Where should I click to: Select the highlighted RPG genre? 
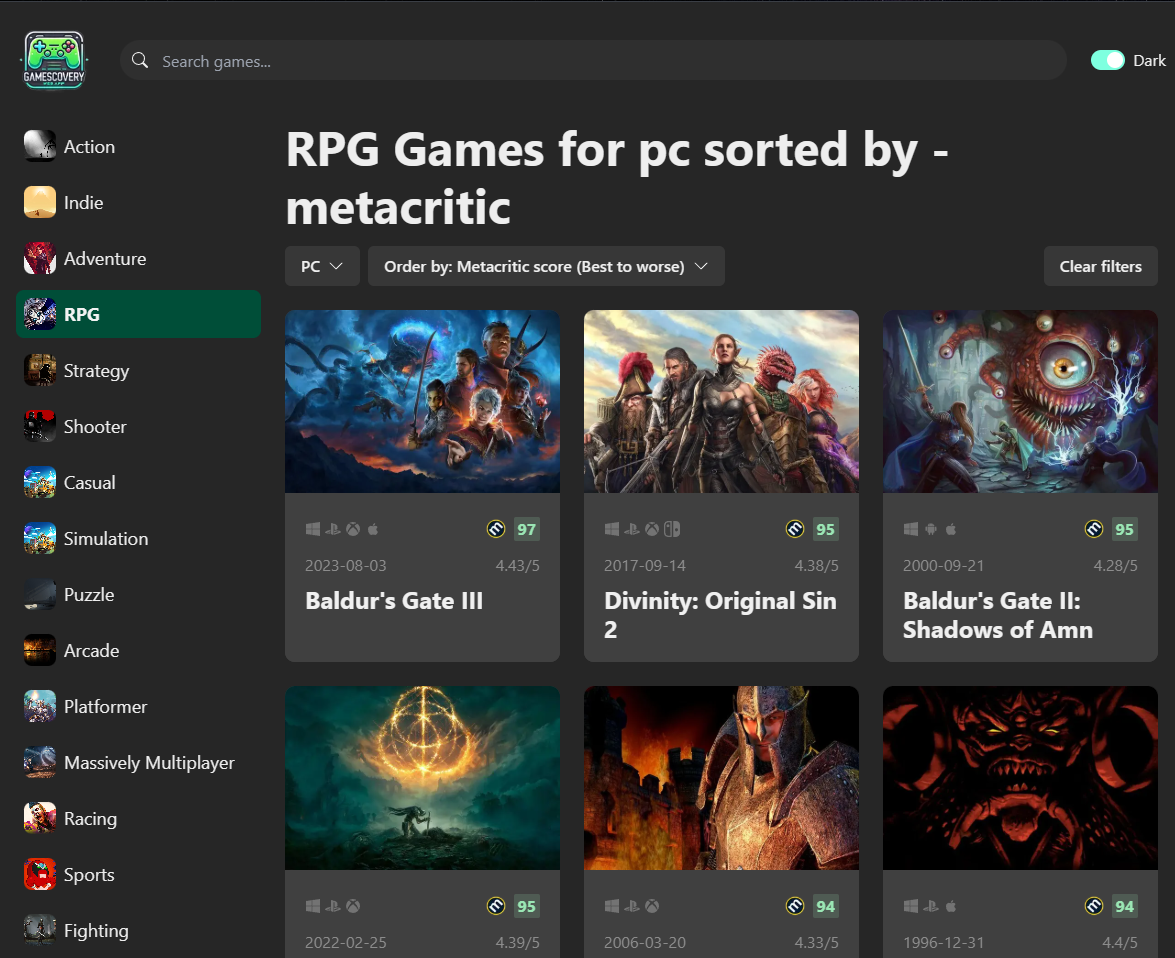point(139,314)
